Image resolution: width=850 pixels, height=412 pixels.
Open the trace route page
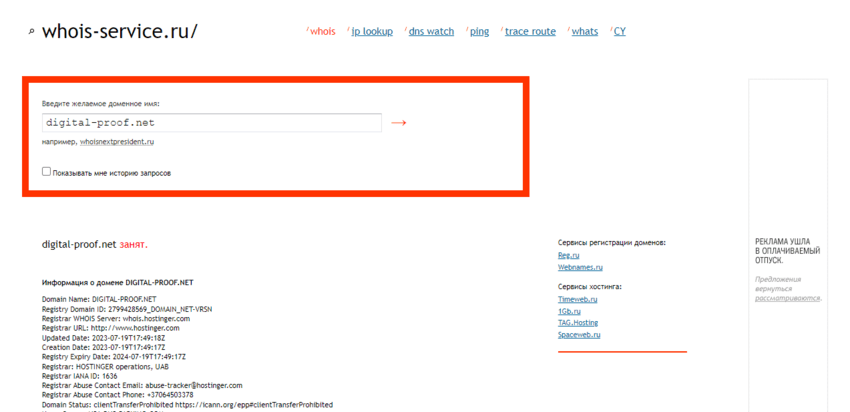(x=529, y=31)
